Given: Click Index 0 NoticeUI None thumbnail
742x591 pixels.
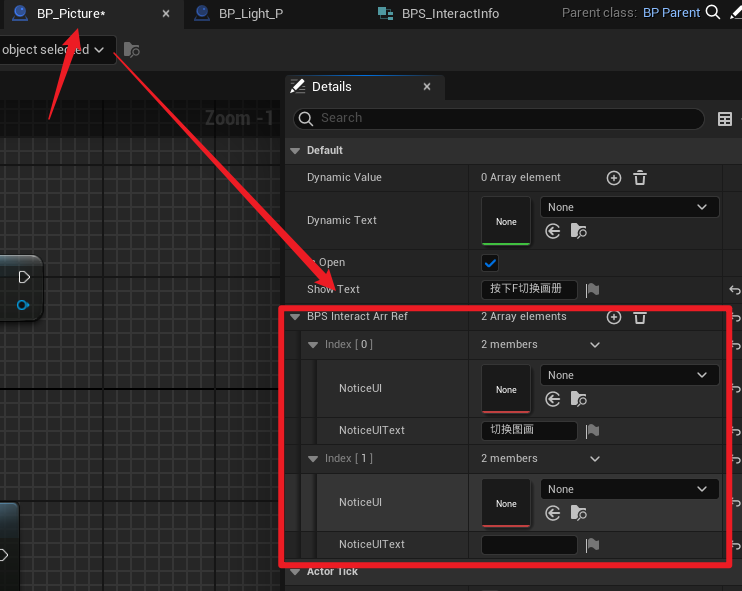Looking at the screenshot, I should 506,389.
